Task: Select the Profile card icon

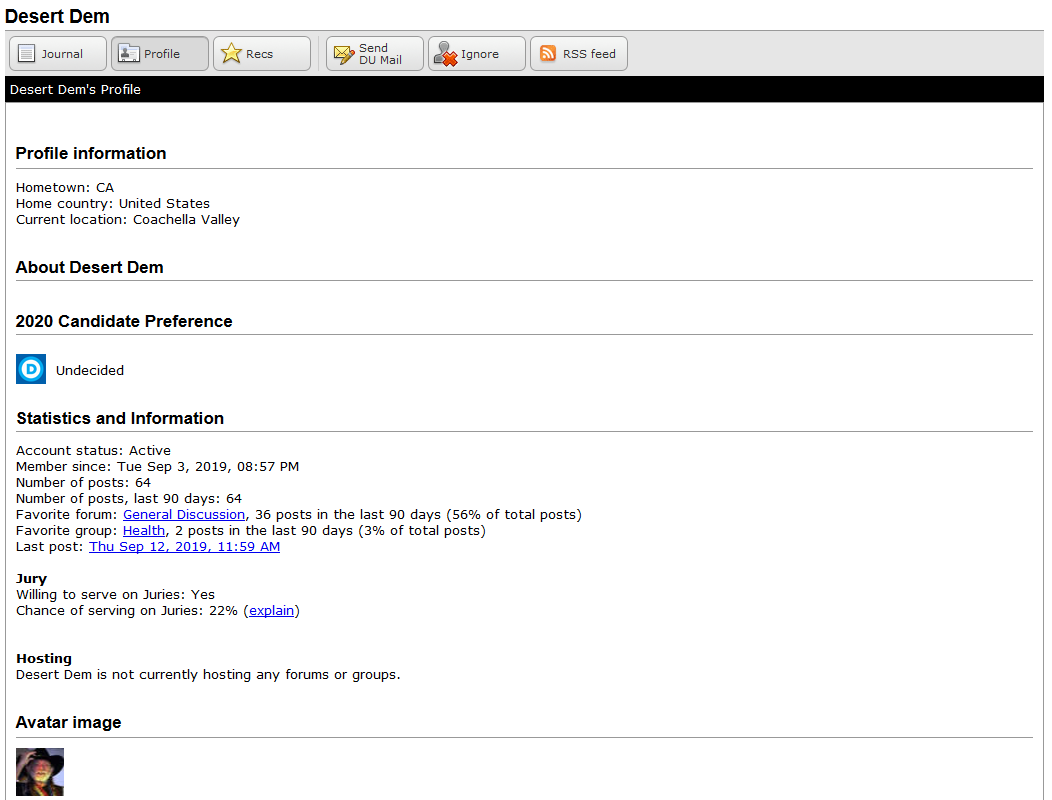Action: (x=129, y=54)
